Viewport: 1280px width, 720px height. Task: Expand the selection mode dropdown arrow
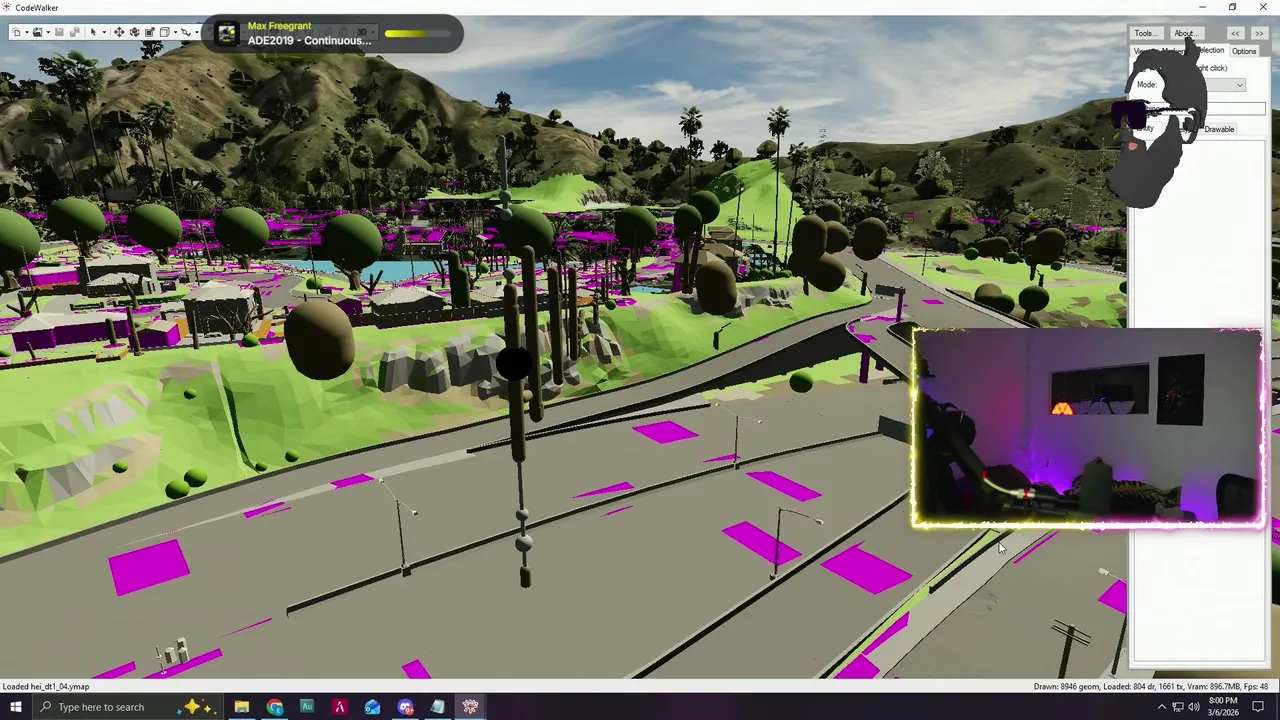click(104, 32)
